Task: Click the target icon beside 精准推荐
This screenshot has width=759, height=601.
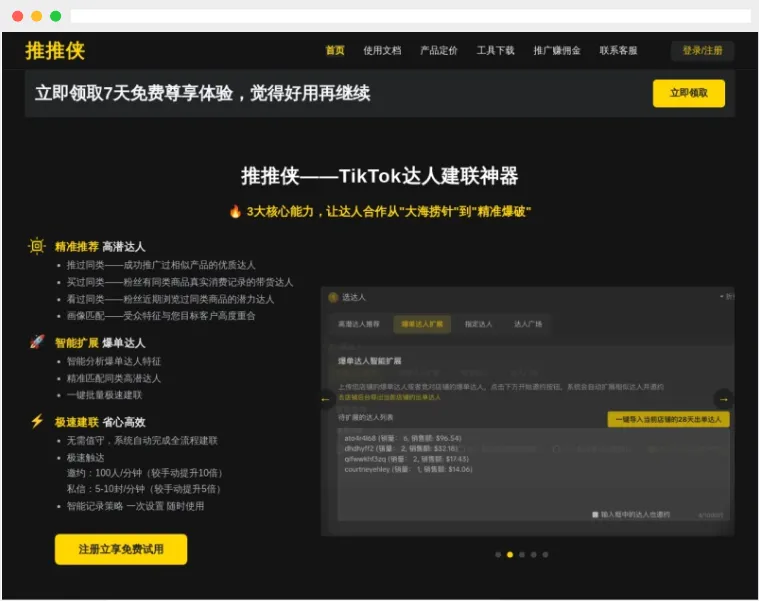Action: 37,246
